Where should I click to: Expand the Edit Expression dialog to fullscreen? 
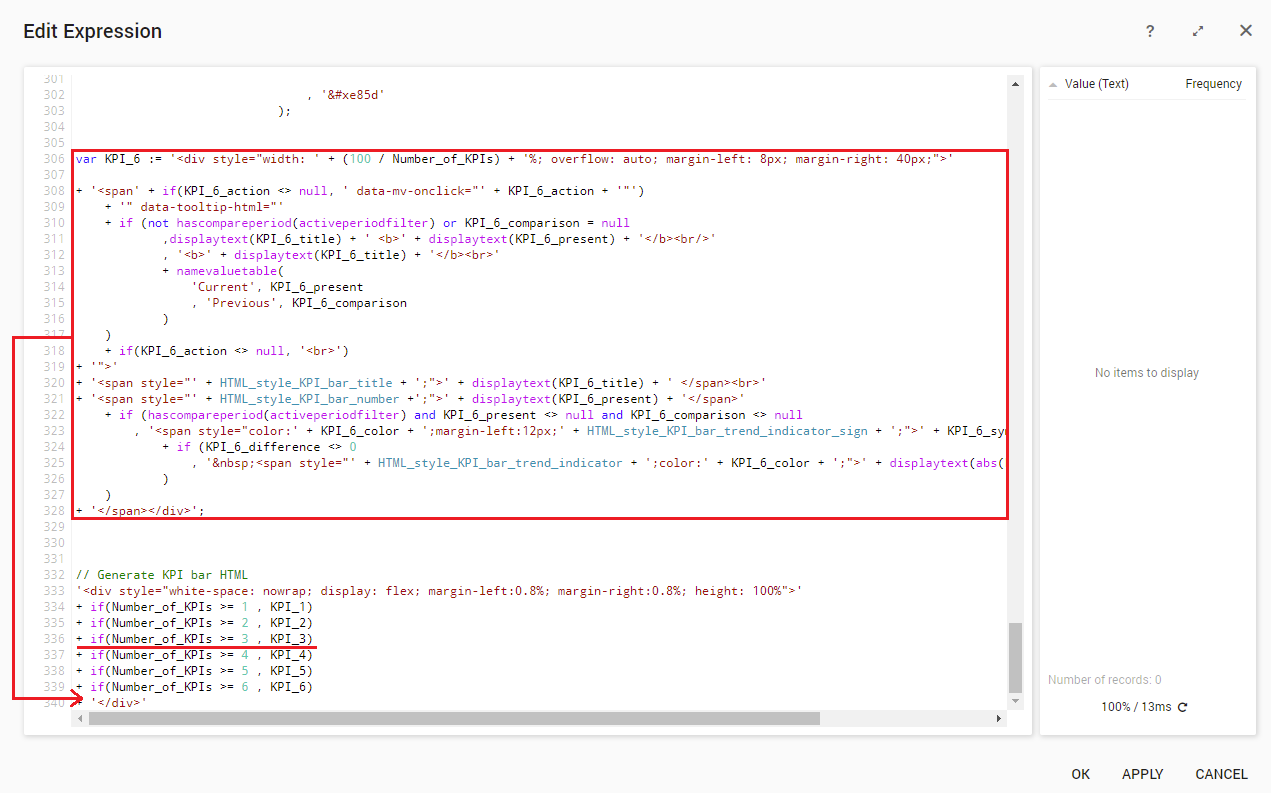[x=1198, y=31]
